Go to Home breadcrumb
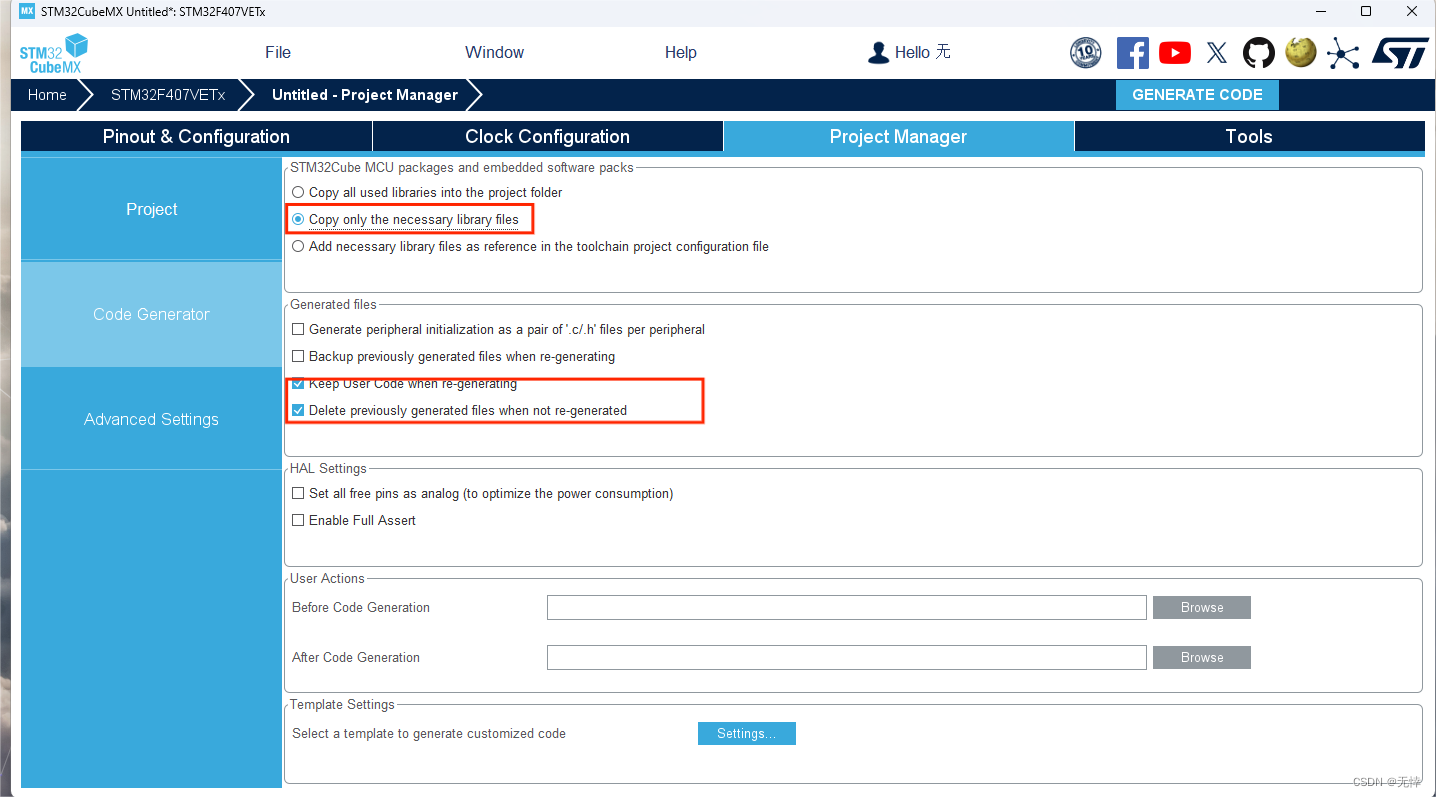Viewport: 1436px width, 797px height. coord(47,95)
